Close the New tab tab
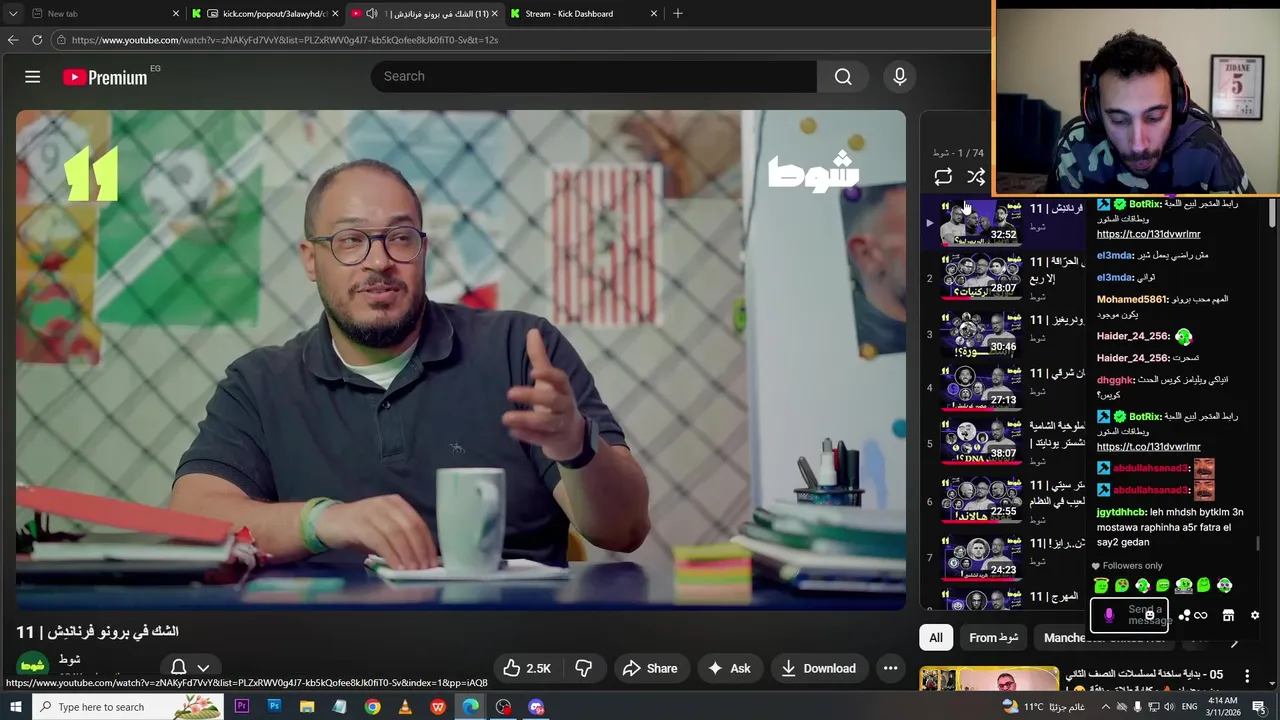The image size is (1280, 720). [176, 14]
